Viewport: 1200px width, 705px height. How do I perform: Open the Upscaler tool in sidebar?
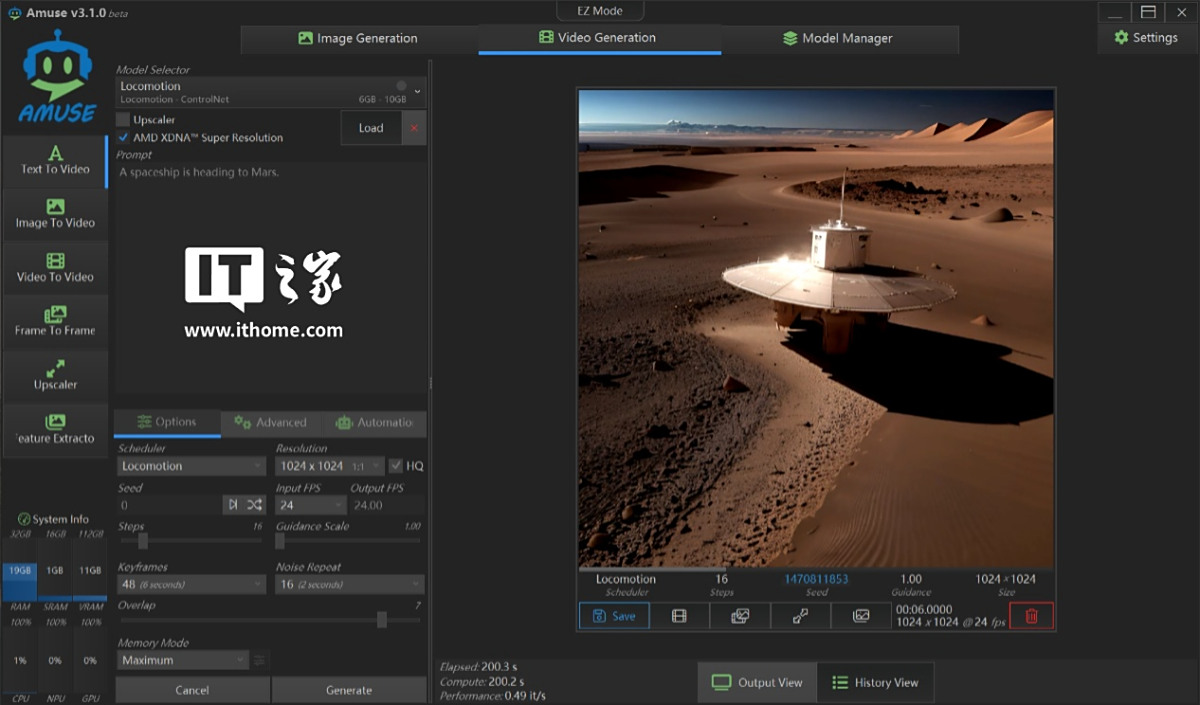tap(55, 376)
